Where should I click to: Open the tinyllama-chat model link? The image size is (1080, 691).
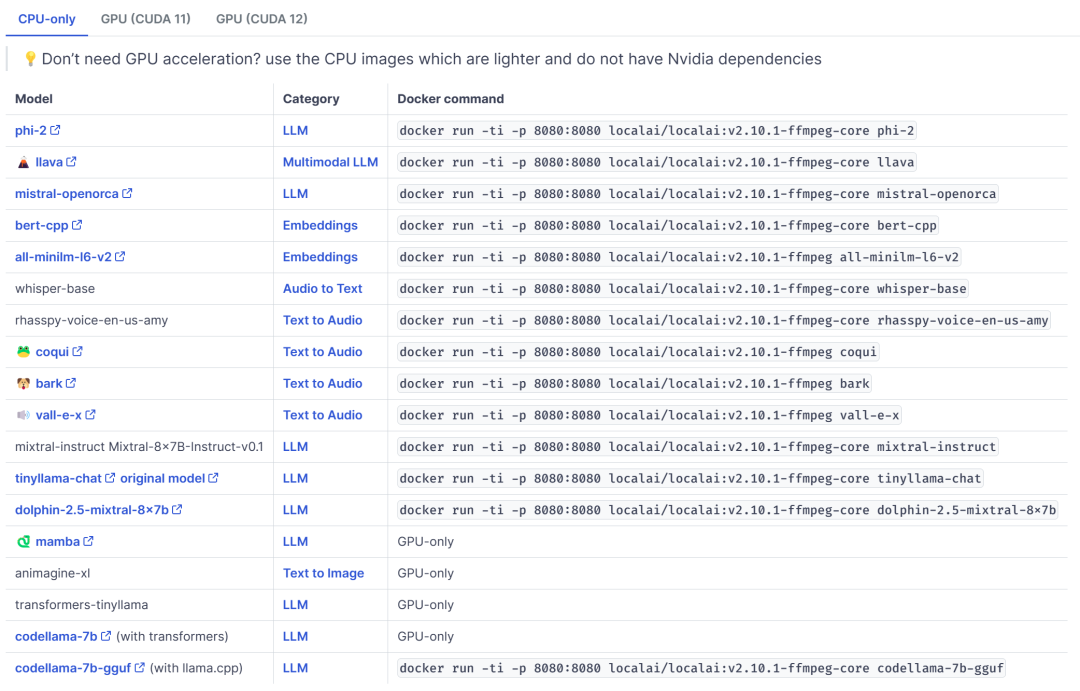(59, 479)
